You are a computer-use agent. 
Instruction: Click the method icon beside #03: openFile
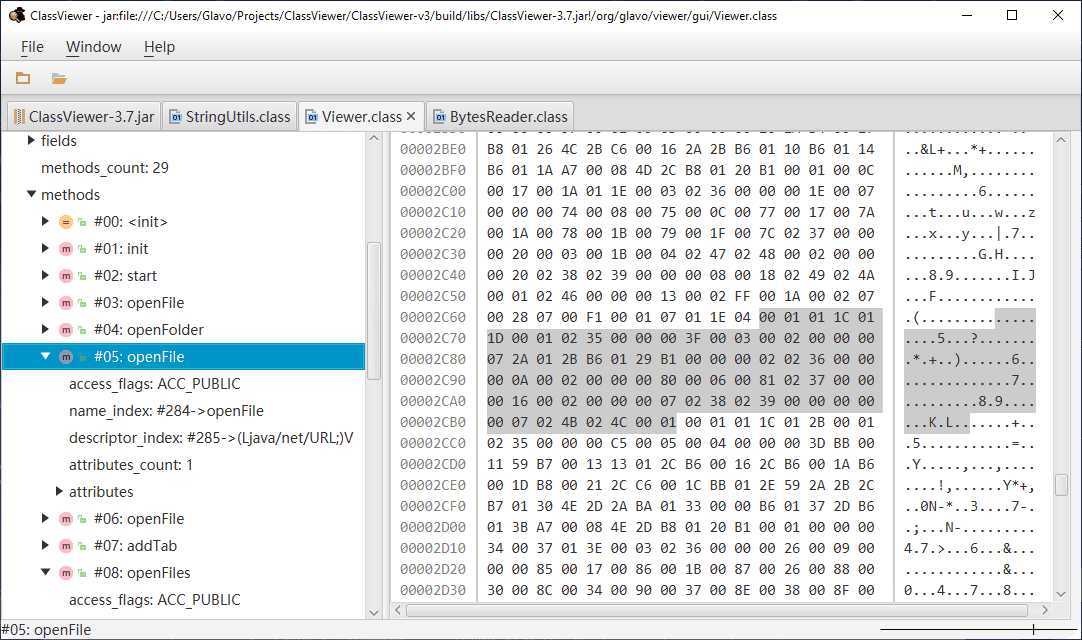click(x=66, y=302)
